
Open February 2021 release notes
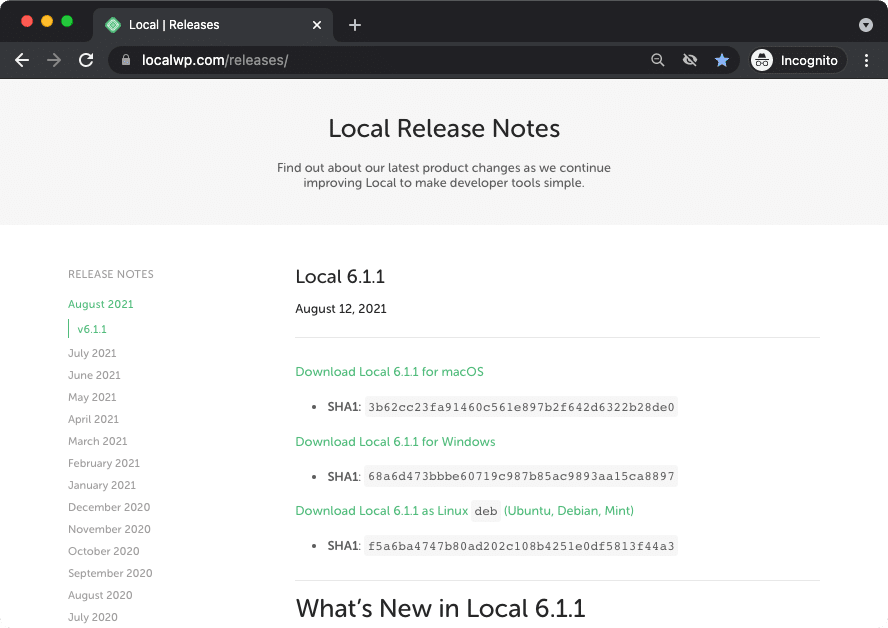pos(104,463)
